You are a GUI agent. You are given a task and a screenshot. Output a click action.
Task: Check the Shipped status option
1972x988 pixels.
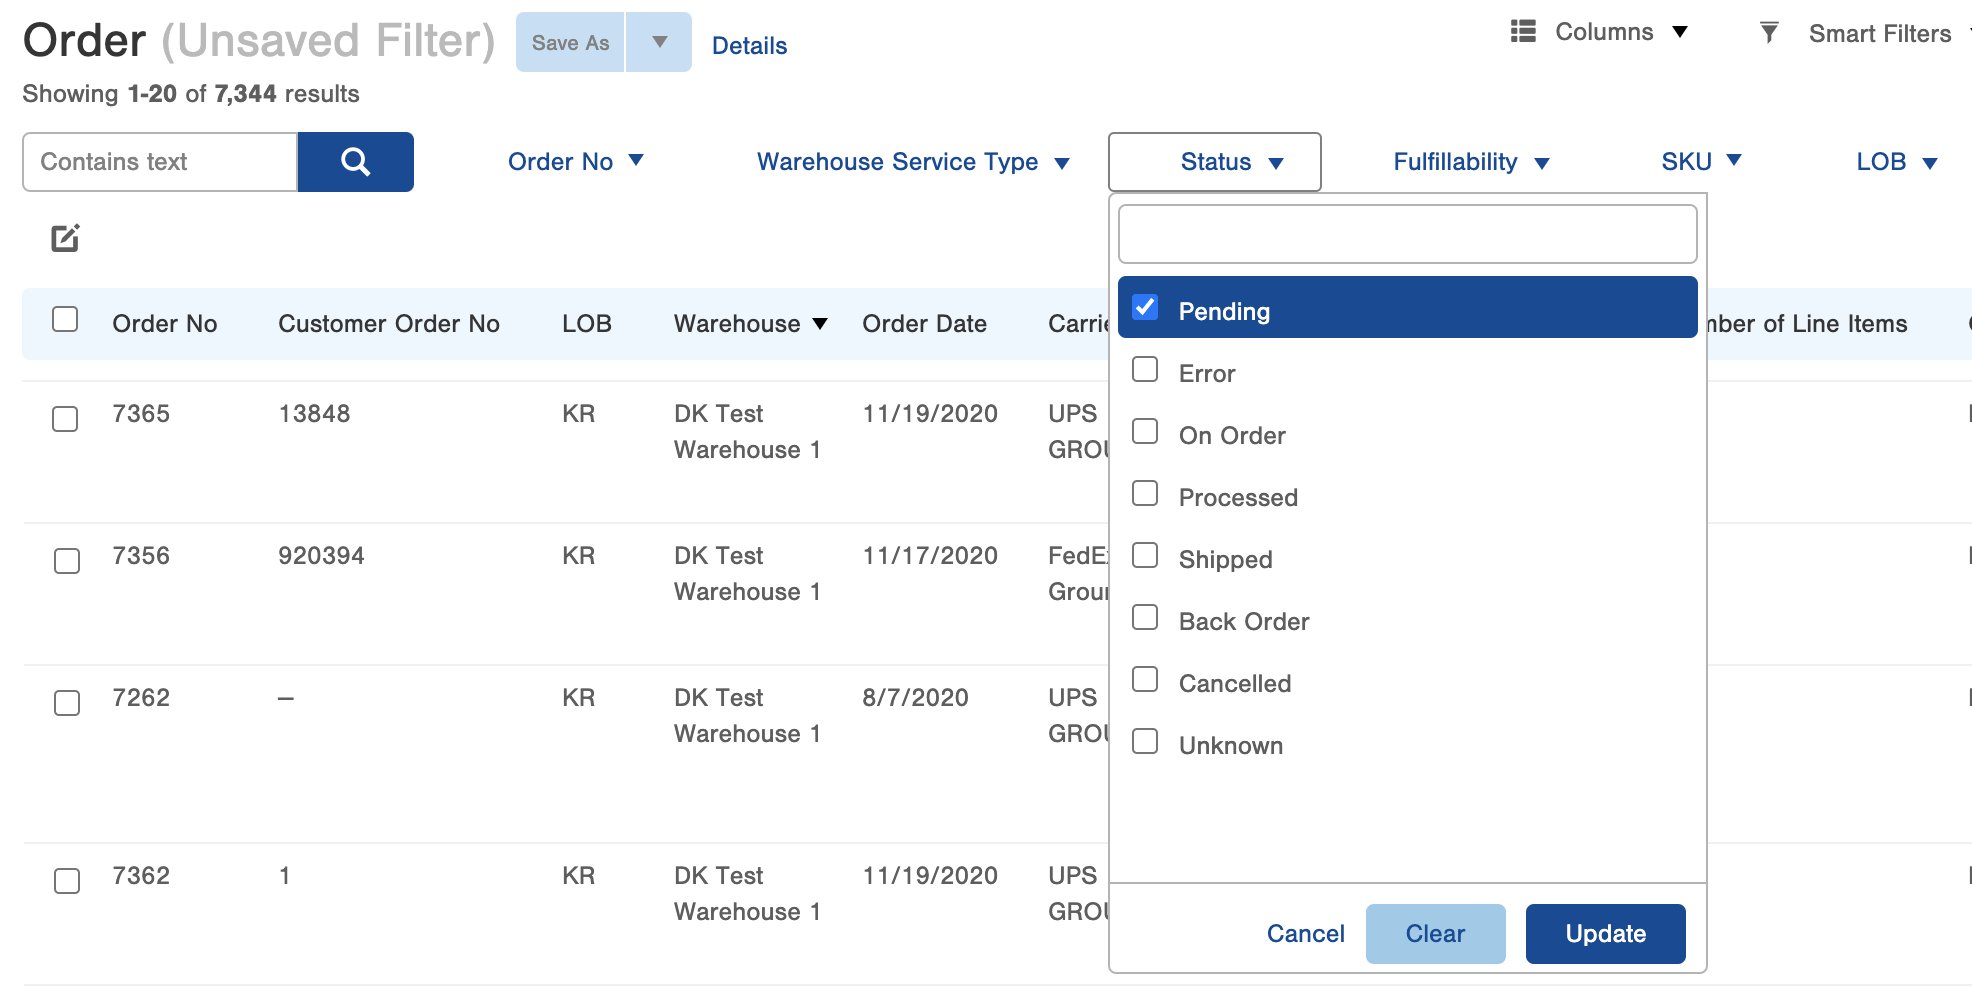click(1145, 555)
